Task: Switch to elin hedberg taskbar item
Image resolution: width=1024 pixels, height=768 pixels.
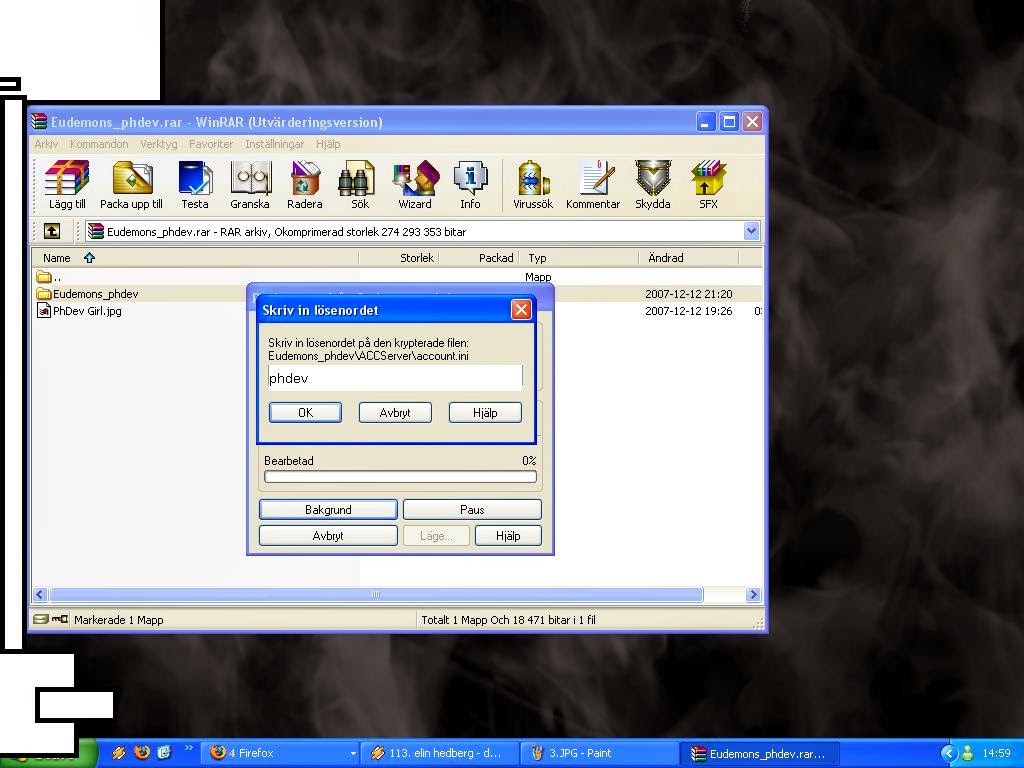Action: point(440,753)
